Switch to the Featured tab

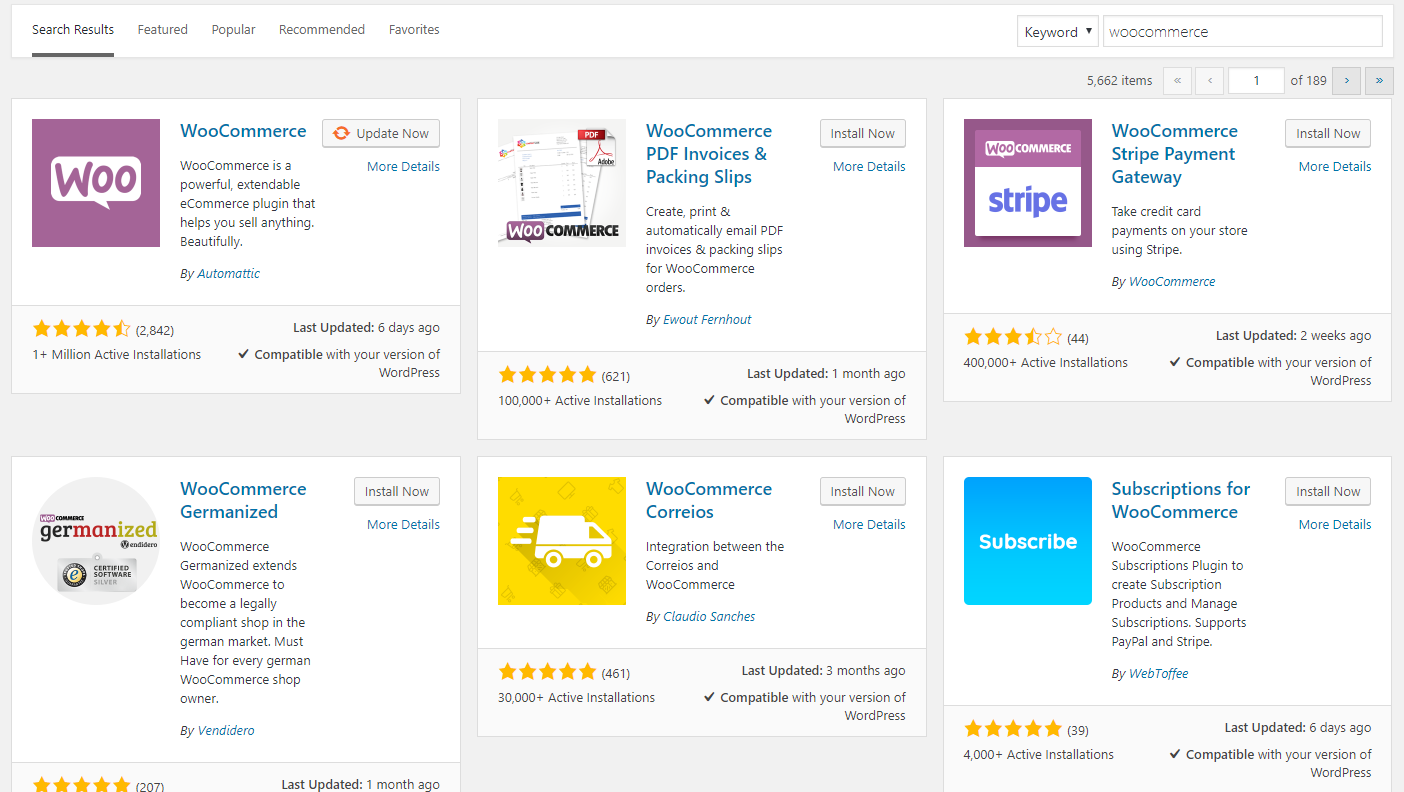[162, 29]
